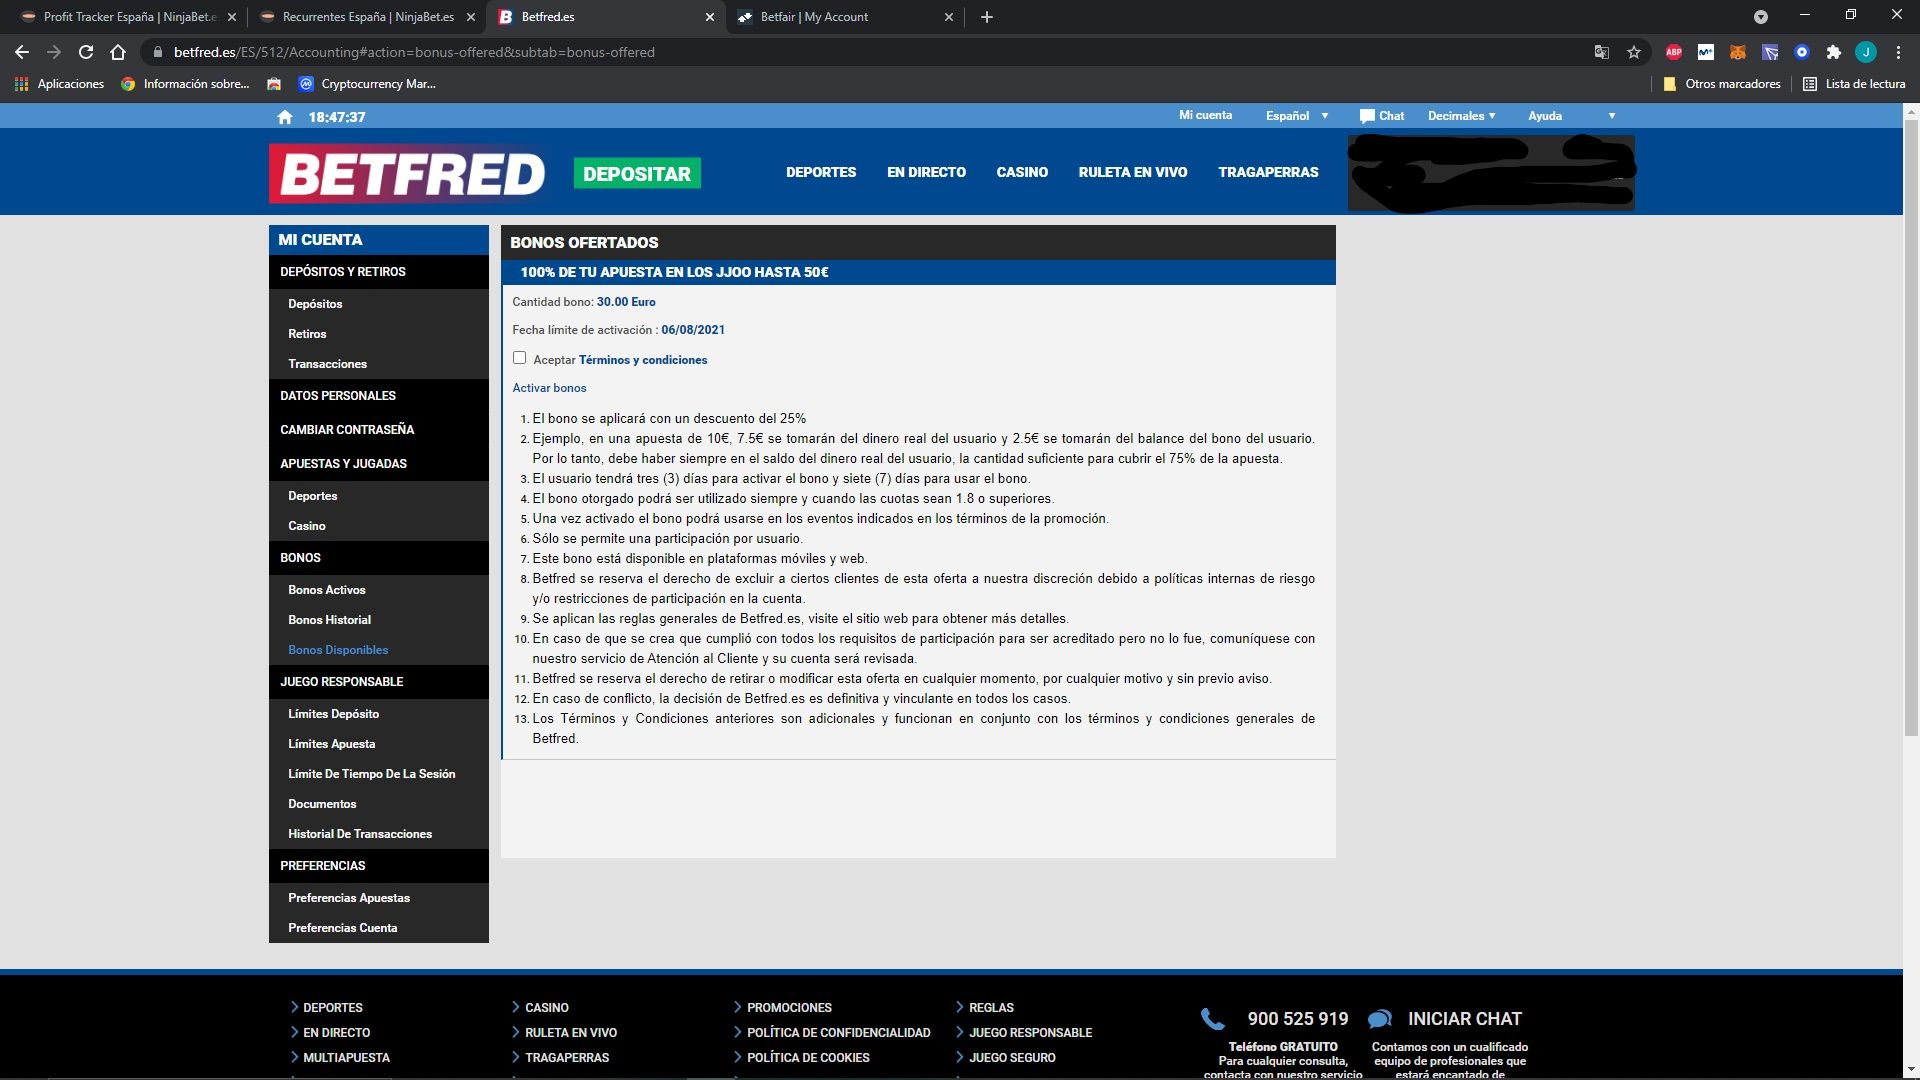Open PROMOCIONES footer link

click(789, 1008)
